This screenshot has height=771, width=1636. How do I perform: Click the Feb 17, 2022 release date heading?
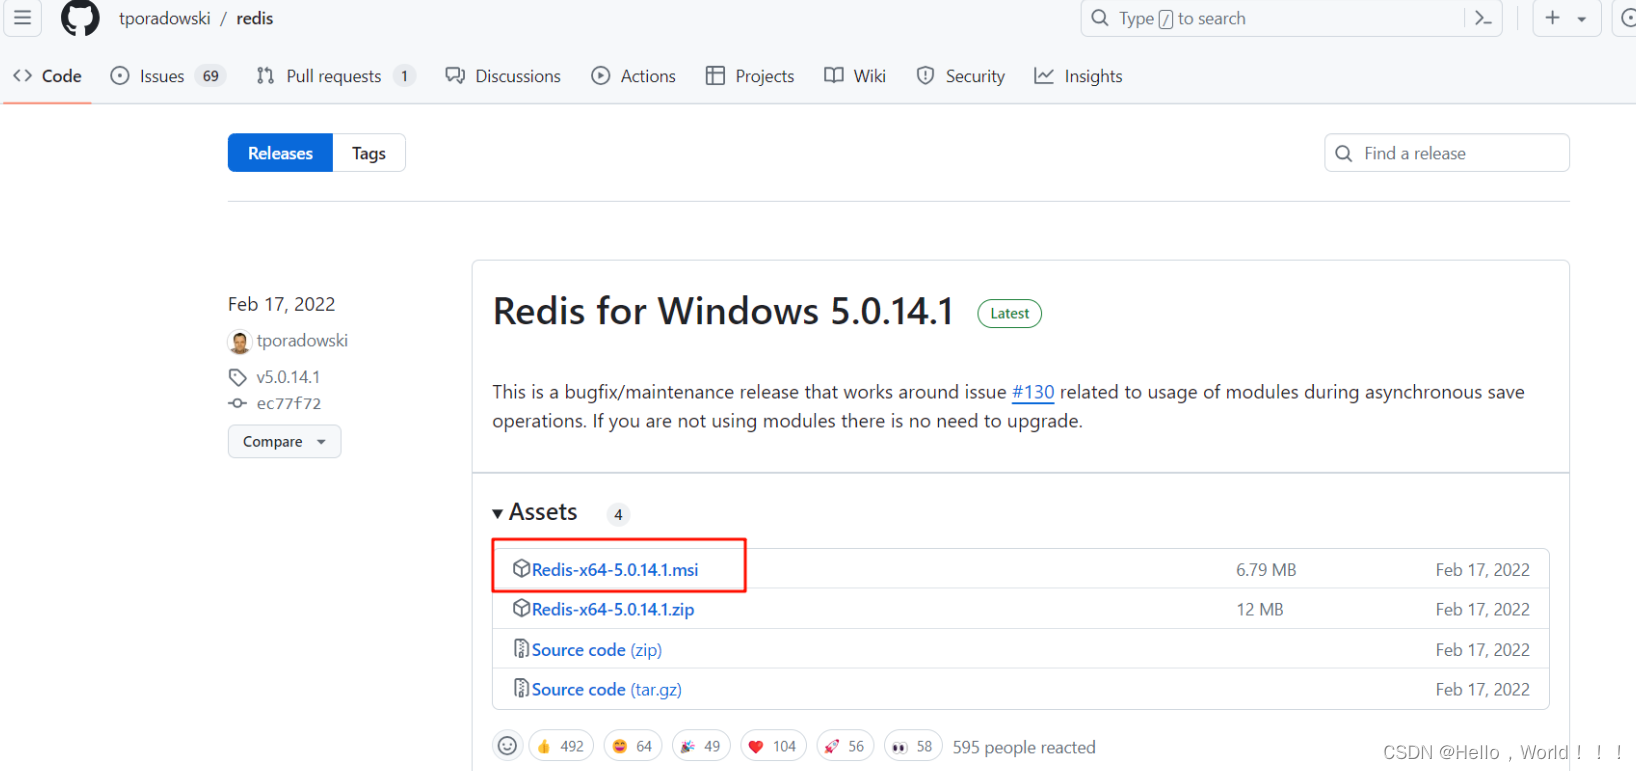point(281,304)
